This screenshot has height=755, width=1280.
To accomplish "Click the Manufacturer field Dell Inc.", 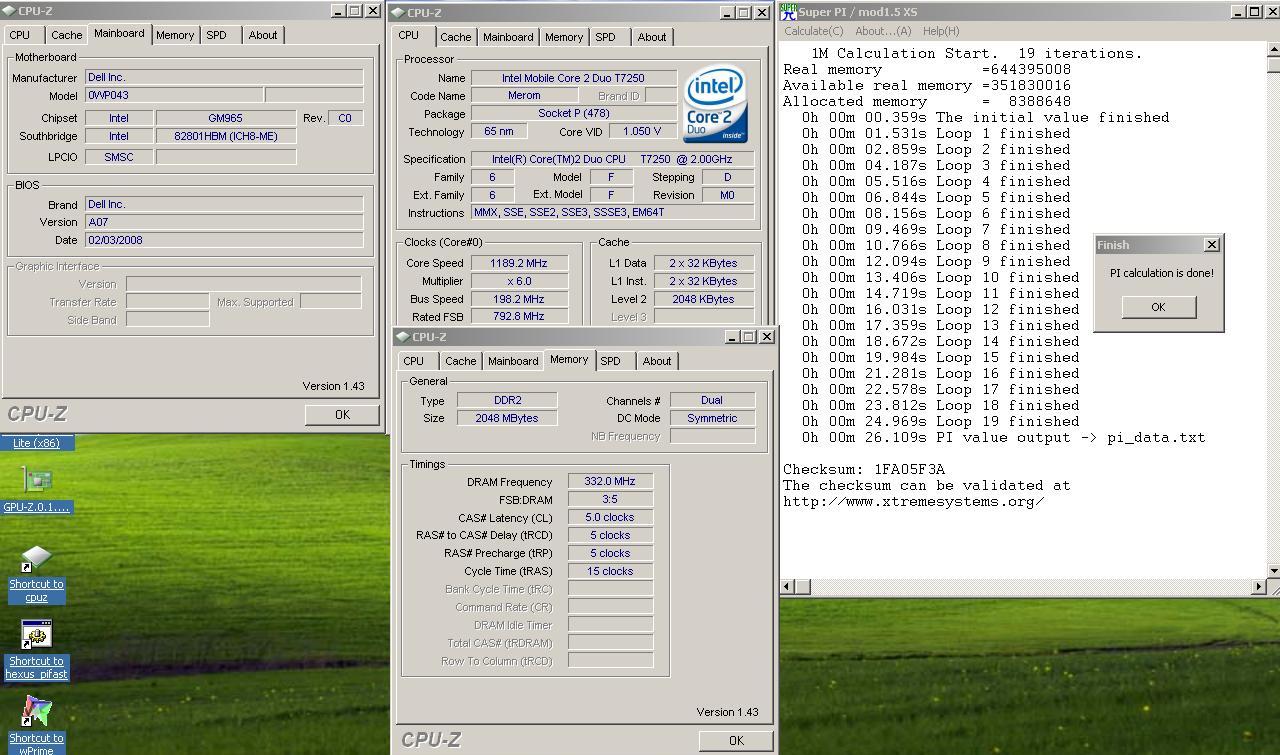I will pyautogui.click(x=224, y=77).
